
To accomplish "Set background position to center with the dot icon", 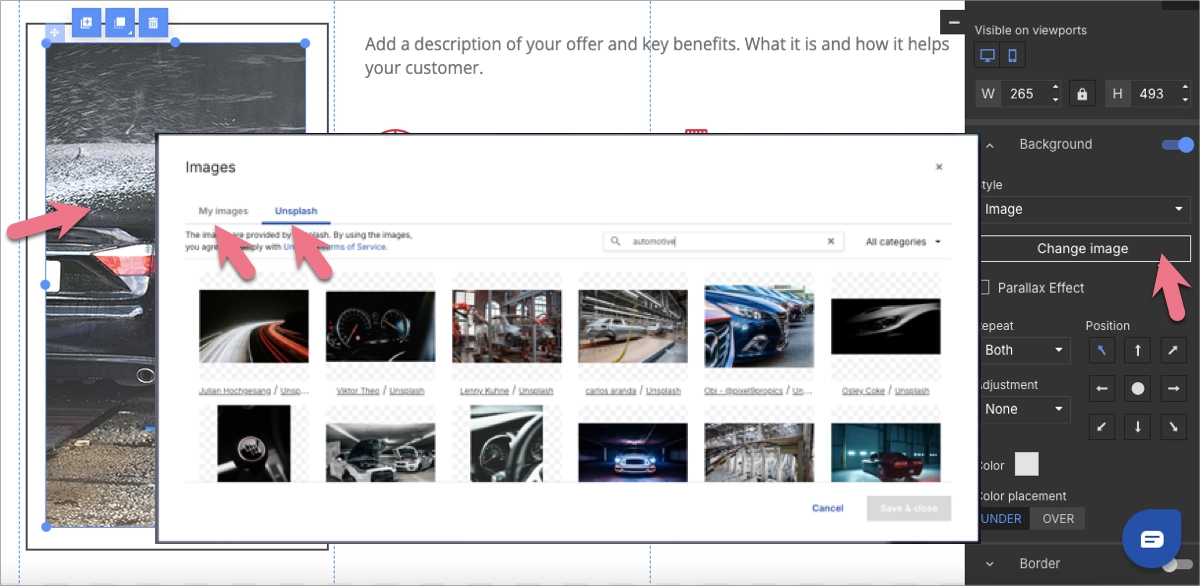I will coord(1137,388).
